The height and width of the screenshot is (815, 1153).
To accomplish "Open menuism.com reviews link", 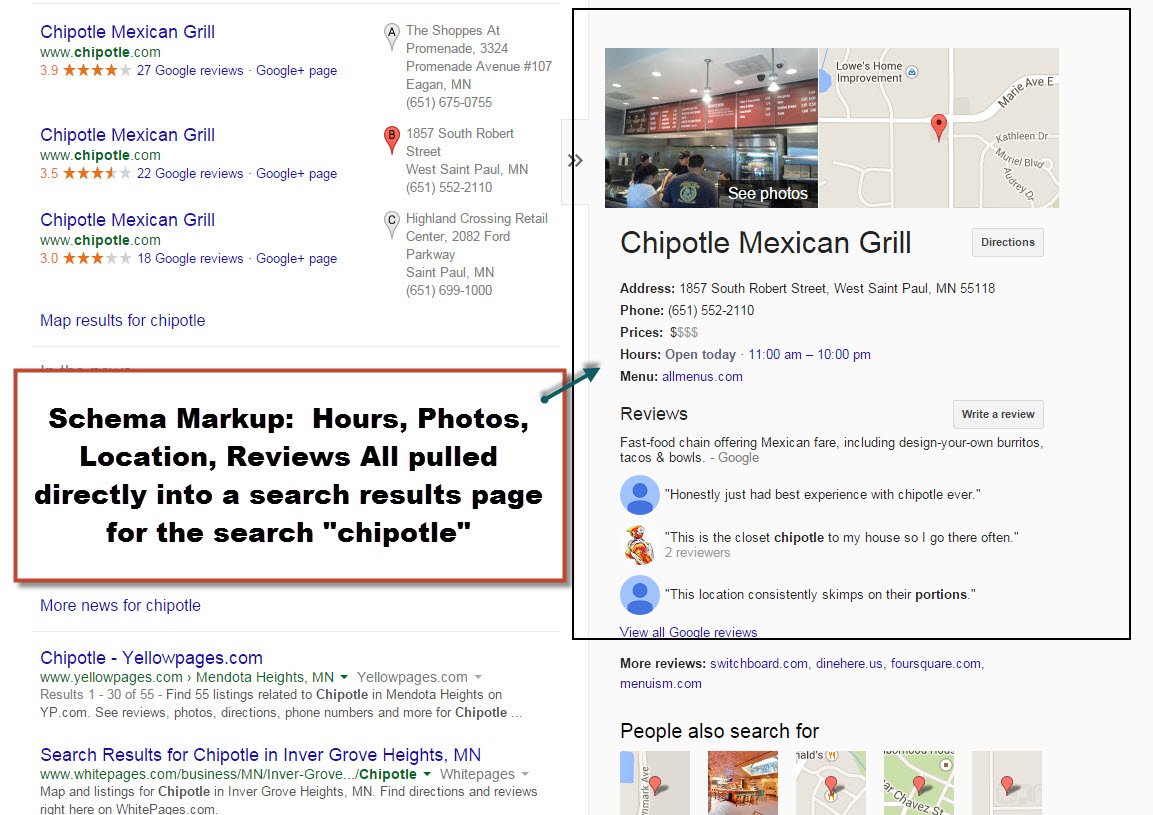I will (x=661, y=683).
